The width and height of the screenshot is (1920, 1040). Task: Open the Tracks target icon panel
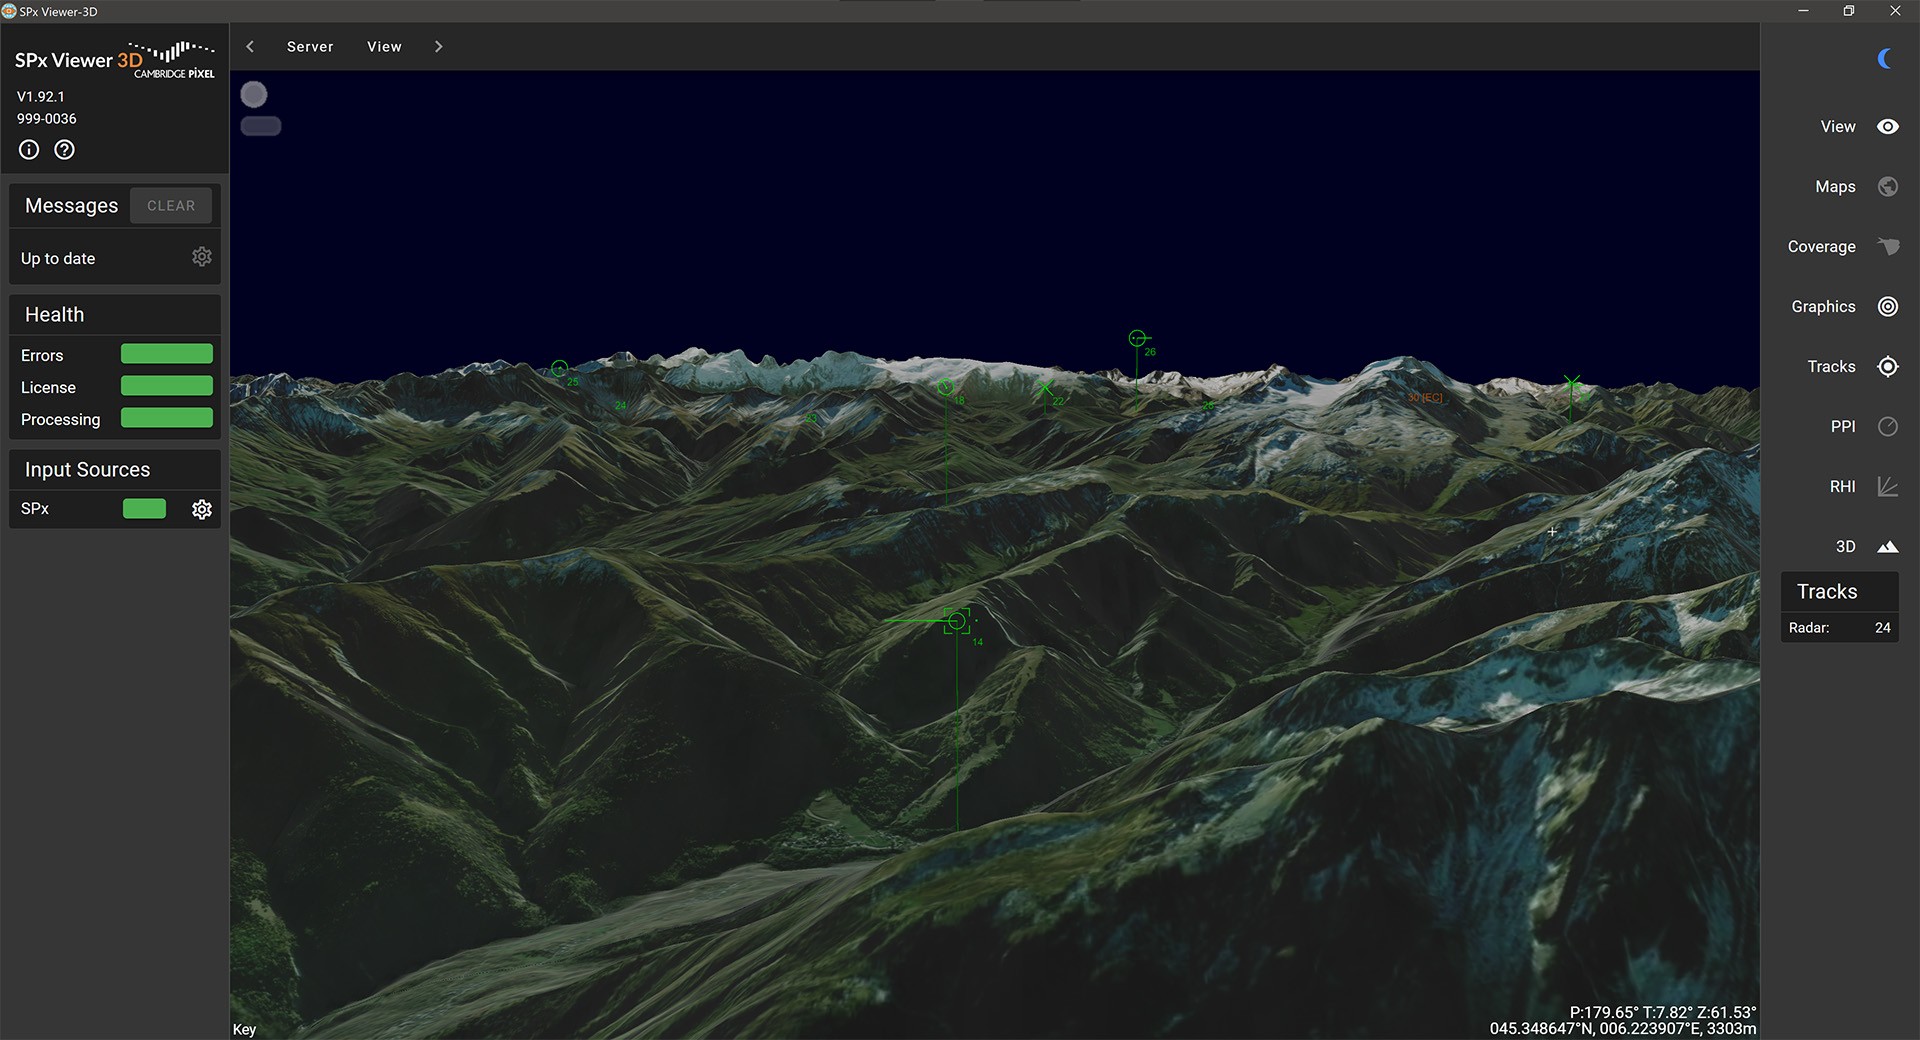click(1887, 367)
